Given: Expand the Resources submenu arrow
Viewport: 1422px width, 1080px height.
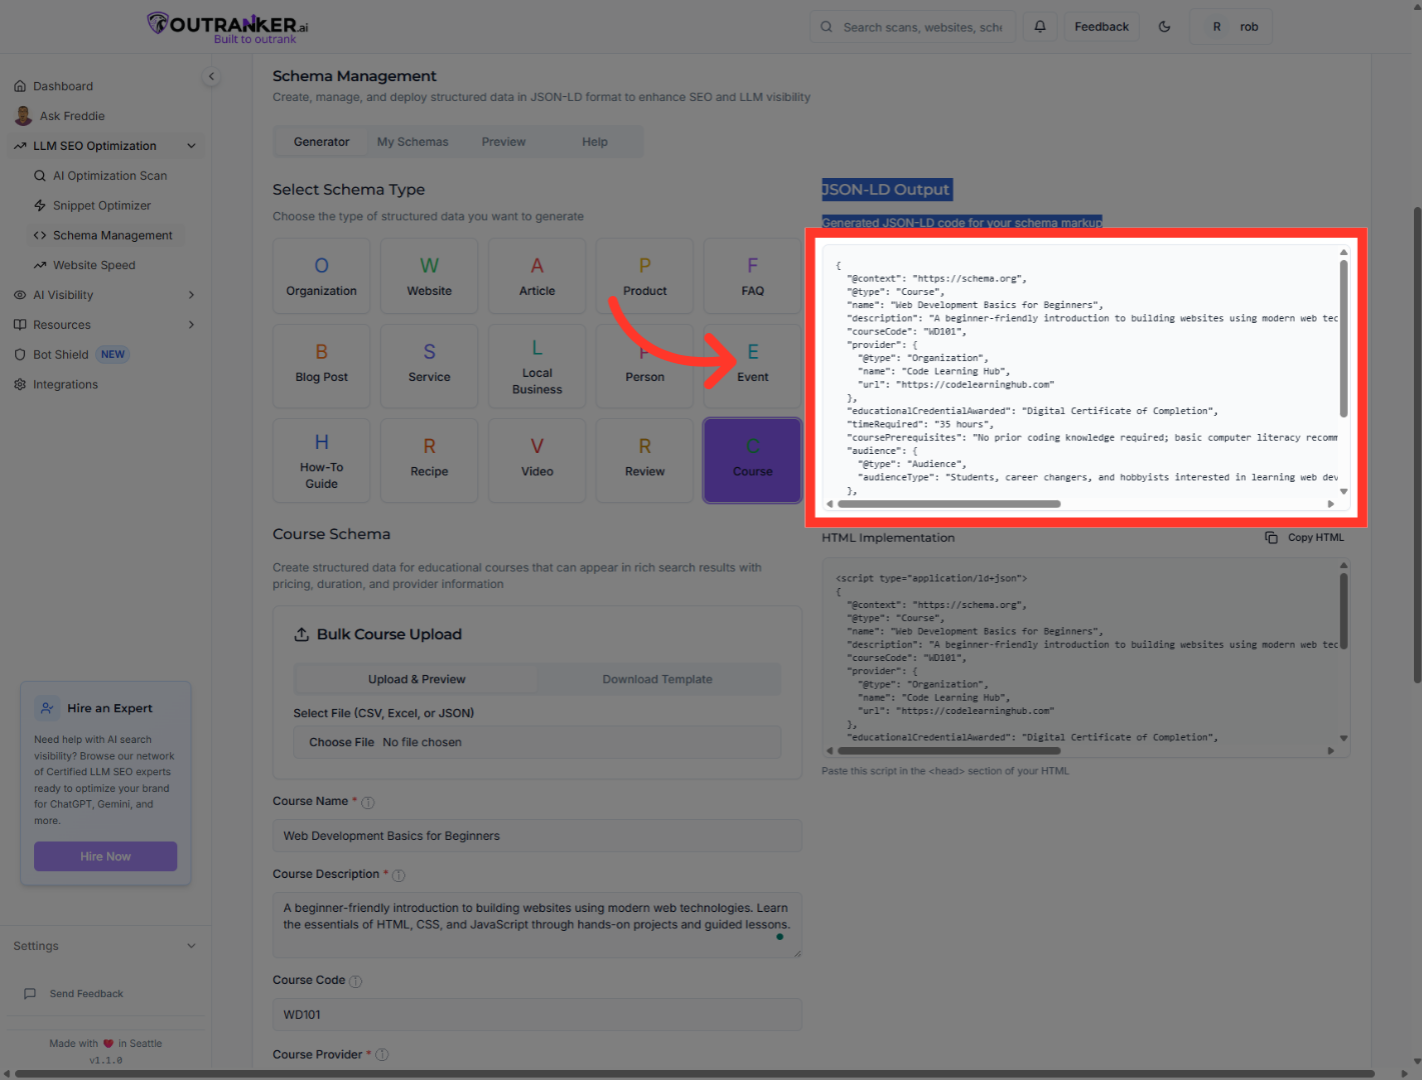Looking at the screenshot, I should (x=191, y=325).
